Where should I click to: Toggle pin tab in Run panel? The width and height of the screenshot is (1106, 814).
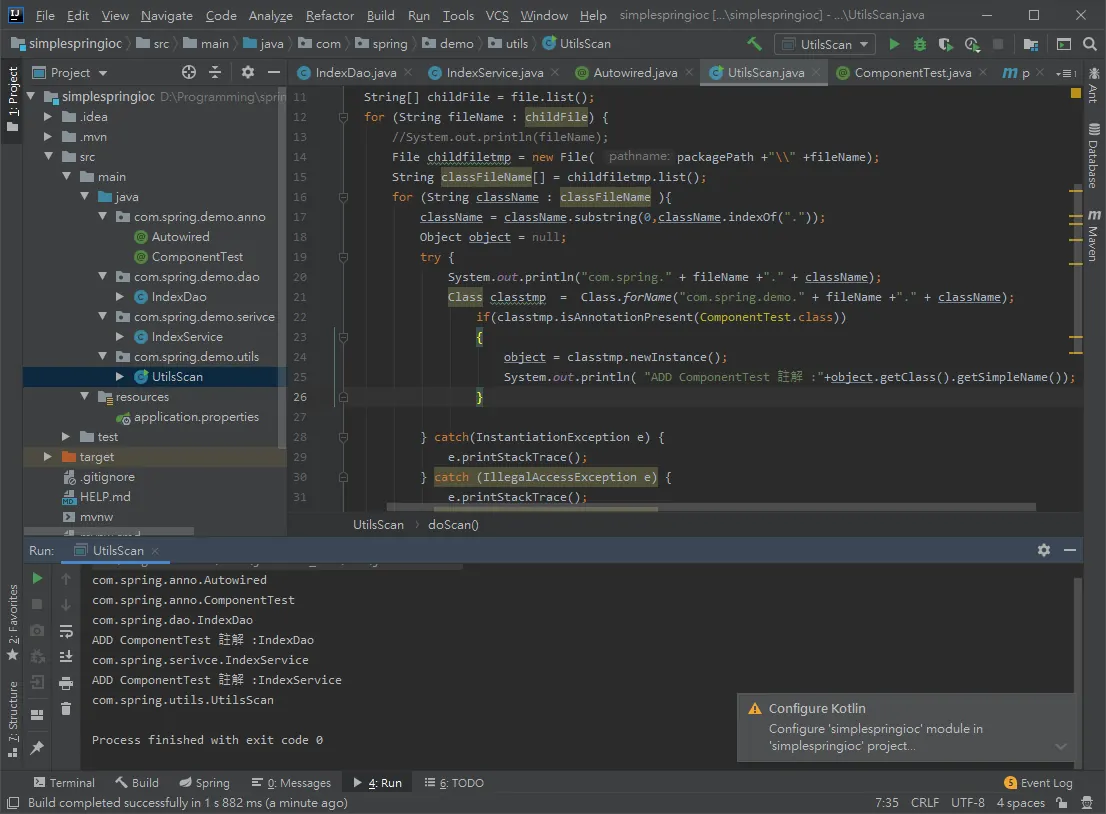click(x=37, y=748)
